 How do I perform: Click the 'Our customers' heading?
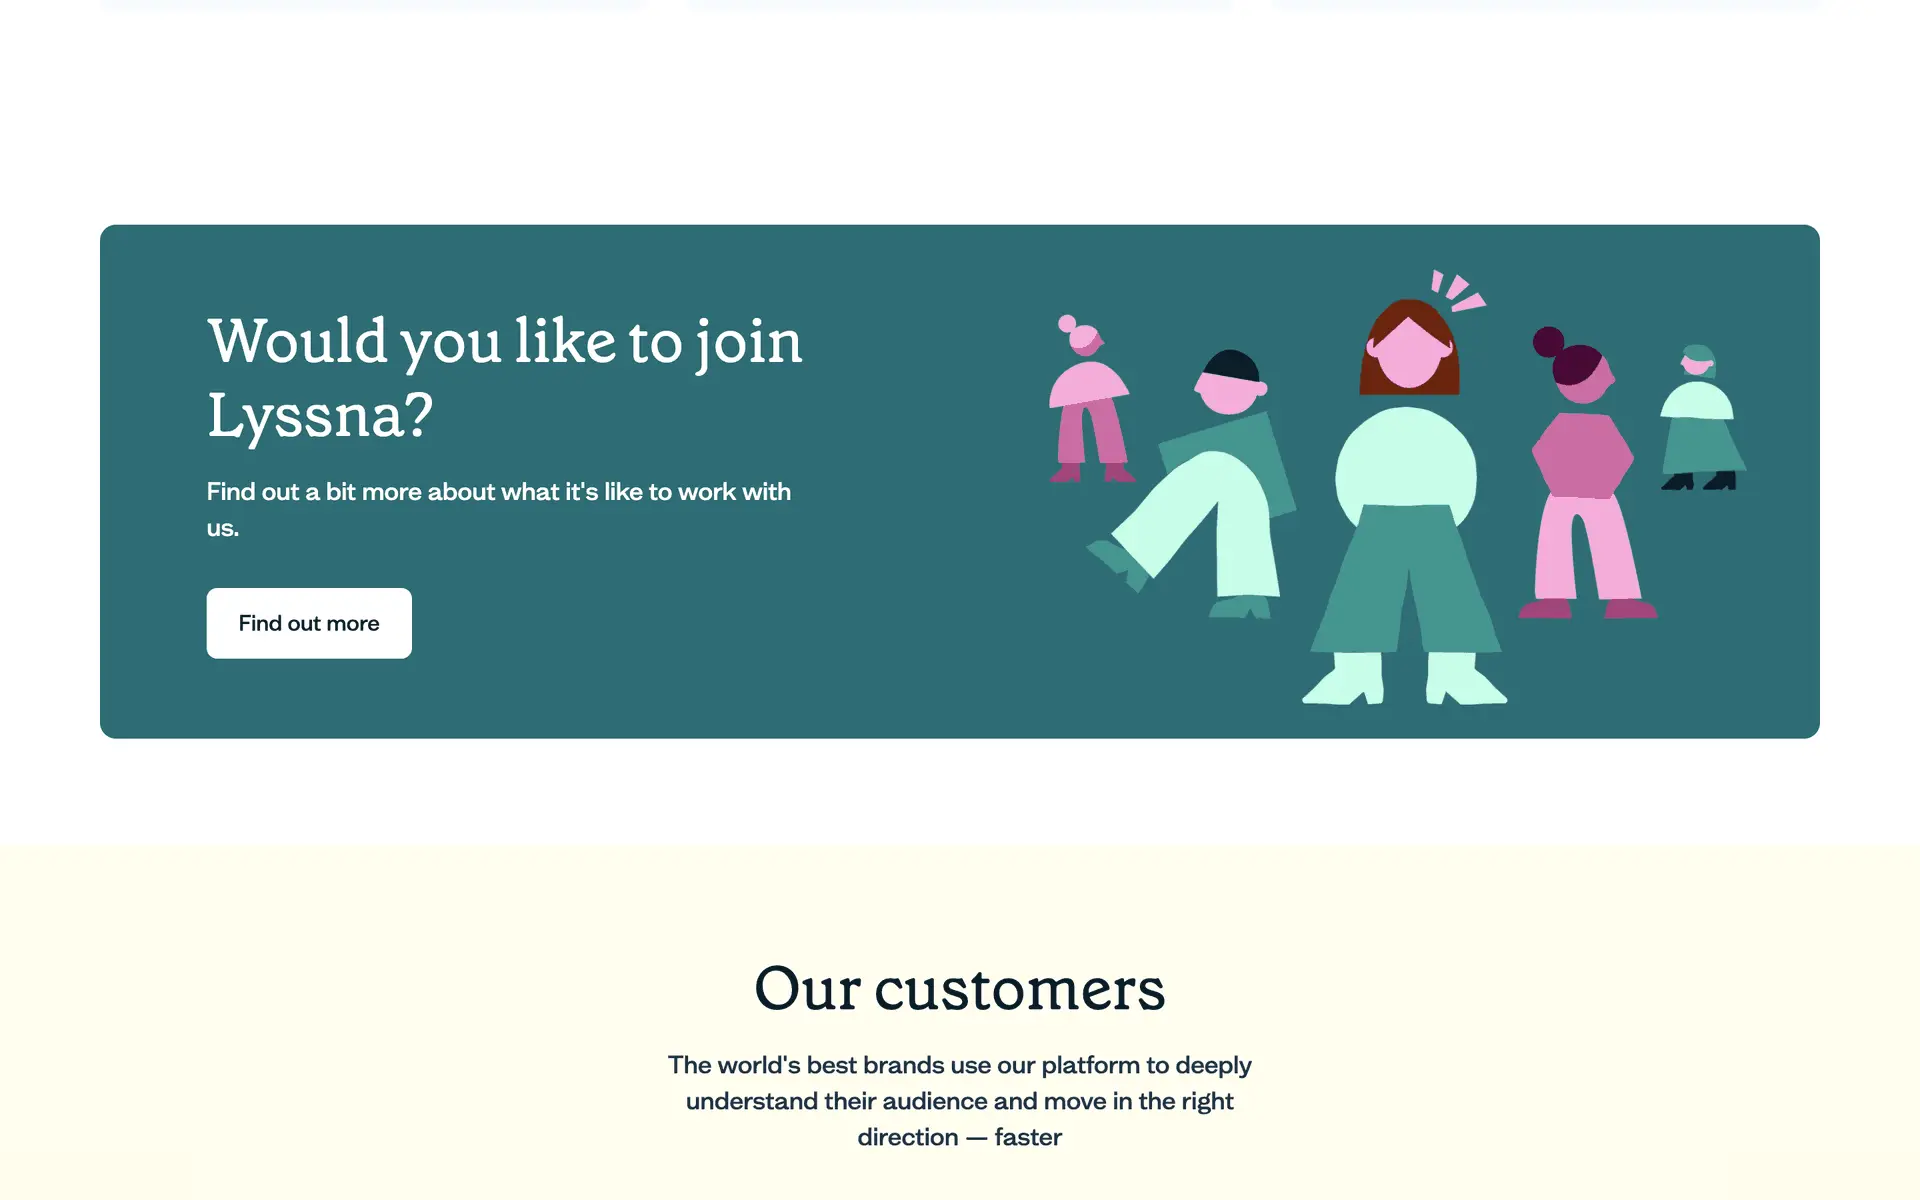tap(960, 988)
